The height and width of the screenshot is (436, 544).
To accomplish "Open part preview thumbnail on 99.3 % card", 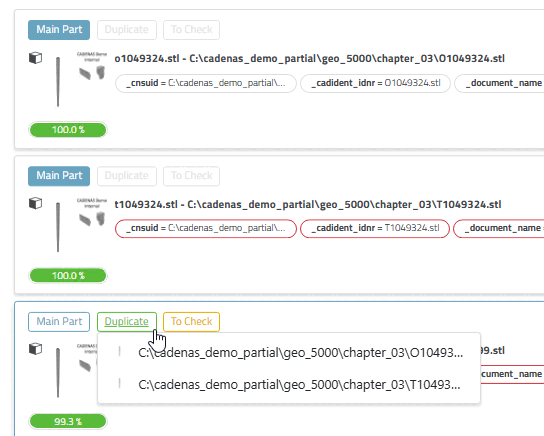I will coord(58,373).
